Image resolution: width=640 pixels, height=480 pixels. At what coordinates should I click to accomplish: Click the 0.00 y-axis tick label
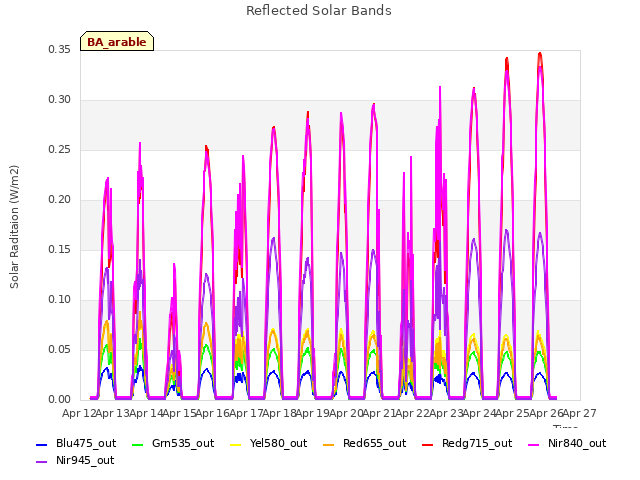pyautogui.click(x=59, y=399)
